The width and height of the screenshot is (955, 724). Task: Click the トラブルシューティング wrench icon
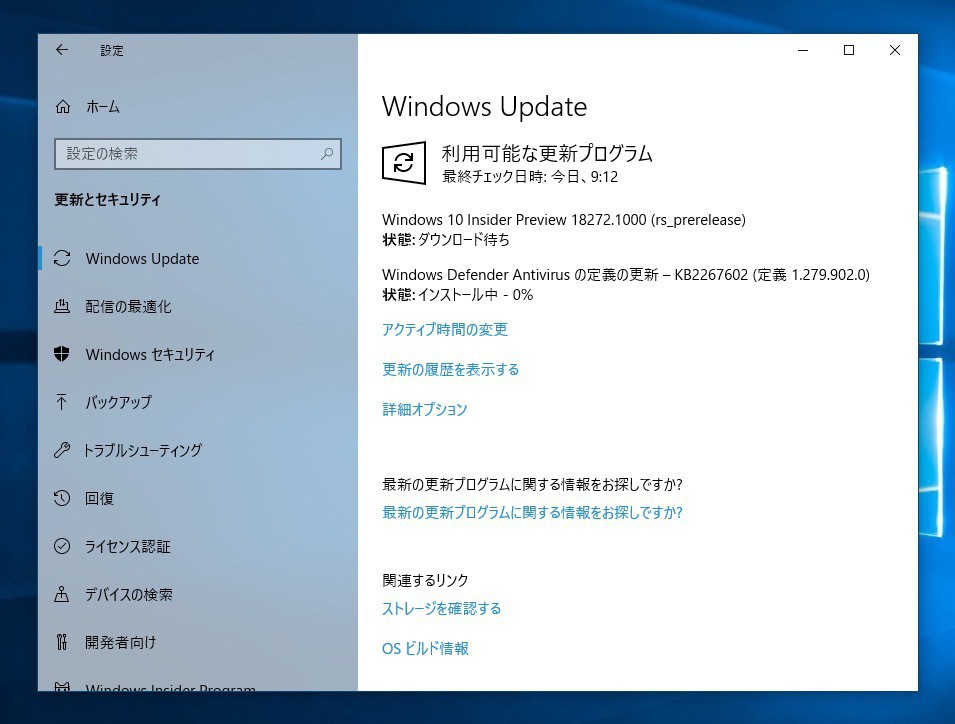pyautogui.click(x=62, y=450)
